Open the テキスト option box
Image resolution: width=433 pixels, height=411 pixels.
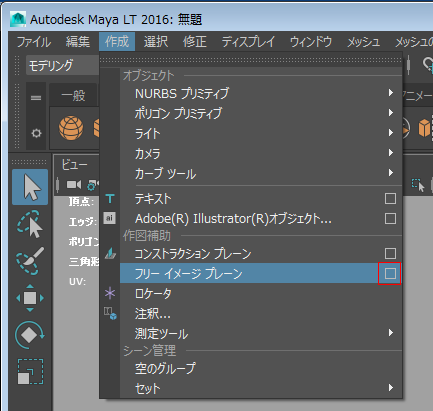pos(390,199)
